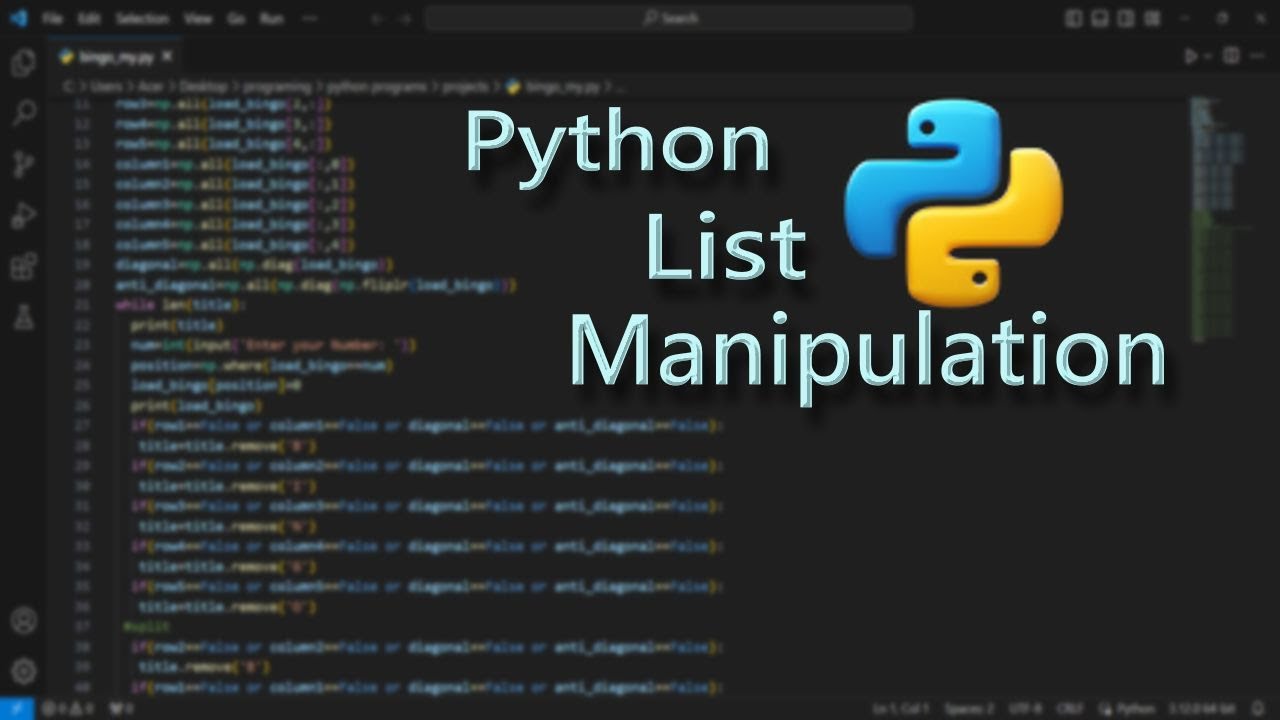Image resolution: width=1280 pixels, height=720 pixels.
Task: Close the bingo_my.py editor tab
Action: tap(167, 57)
